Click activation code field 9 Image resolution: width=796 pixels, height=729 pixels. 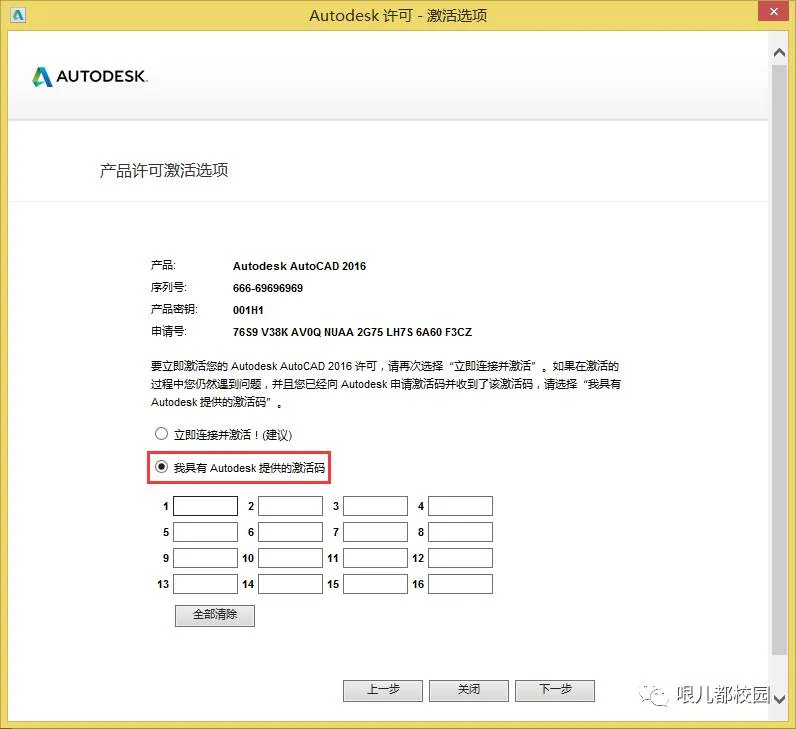tap(206, 558)
